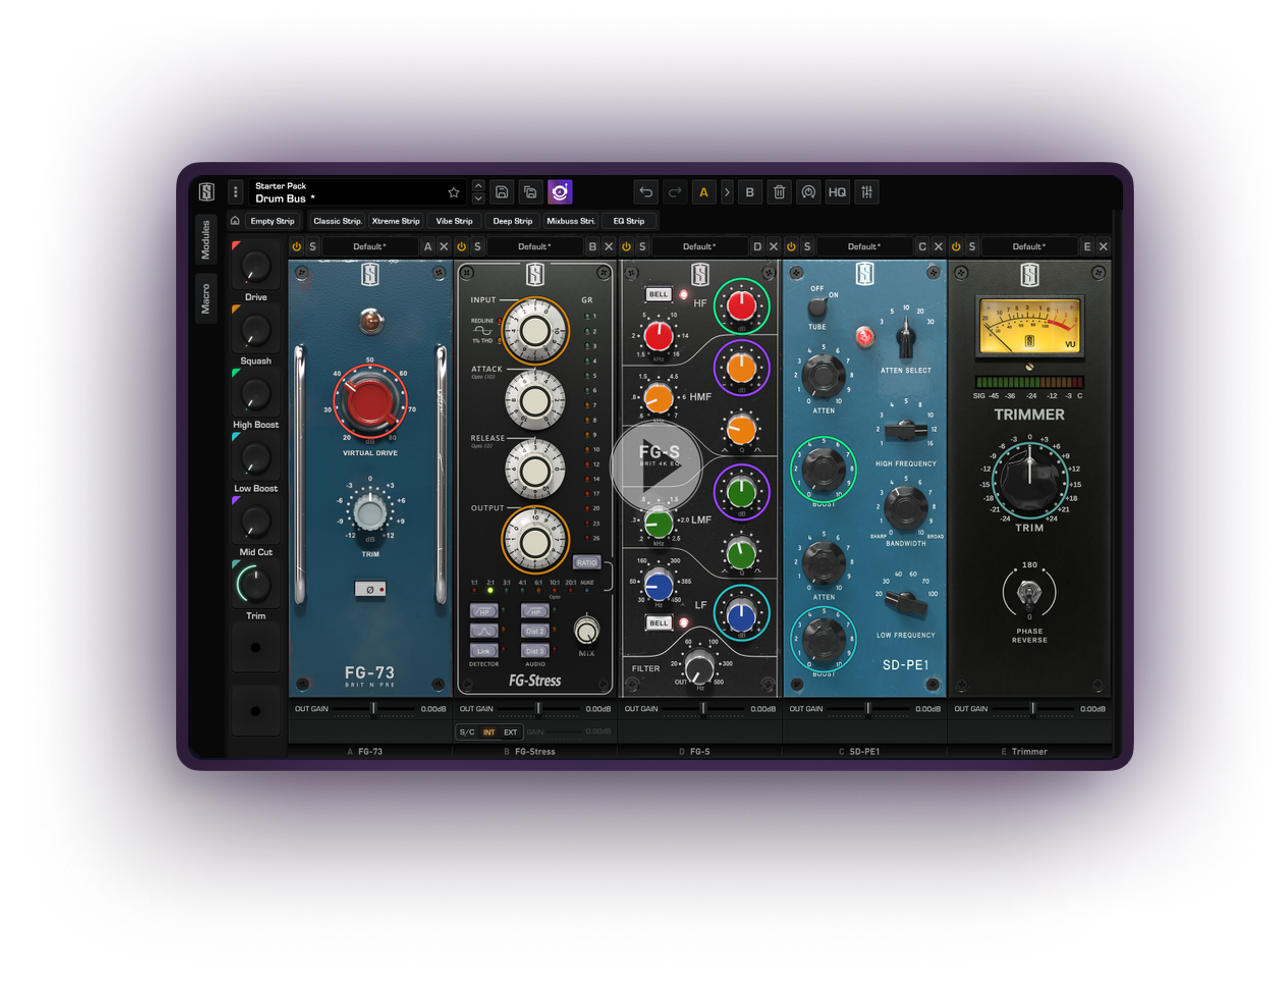Image resolution: width=1284 pixels, height=987 pixels.
Task: Click the circular target icon beside HQ
Action: click(809, 192)
